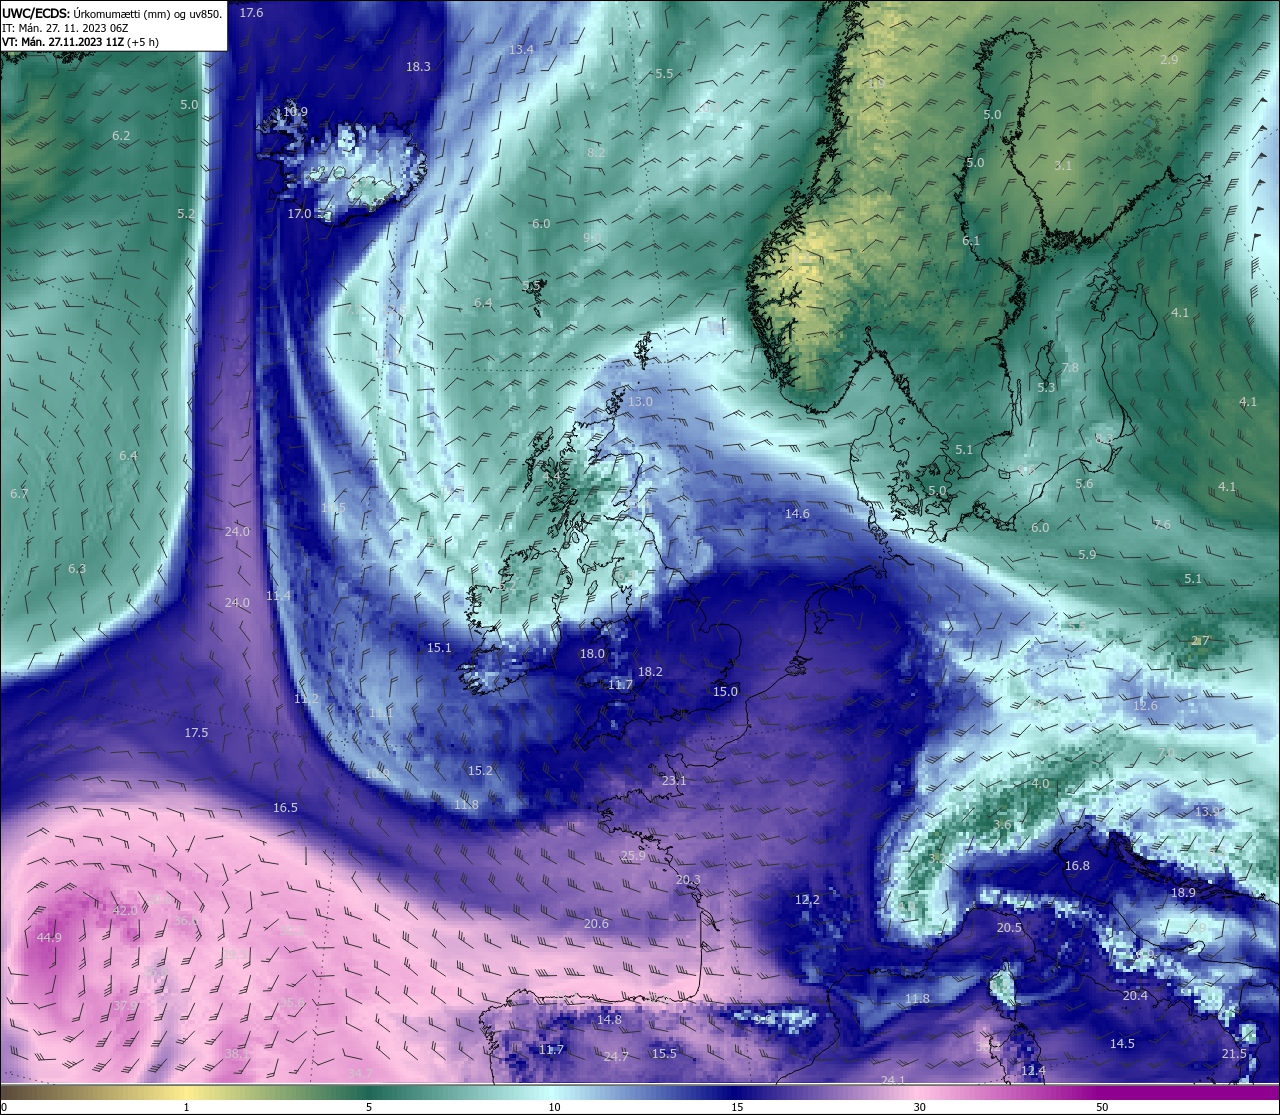Screen dimensions: 1280x1115
Task: Click the 15.1 value off southwest Ireland
Action: [x=439, y=648]
